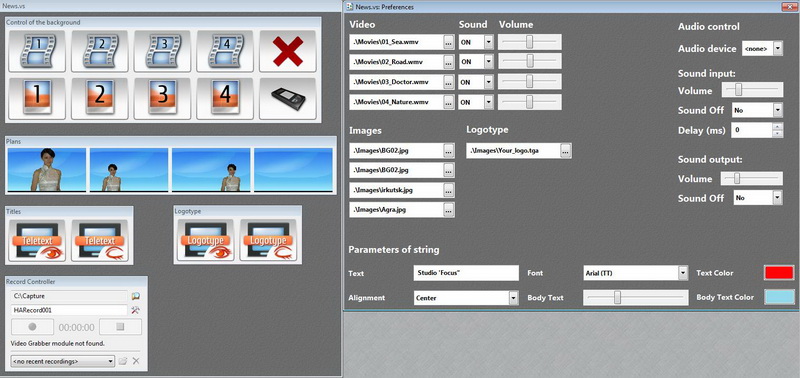Image resolution: width=800 pixels, height=378 pixels.
Task: Browse for Your_logo.tga logotype file
Action: 566,150
